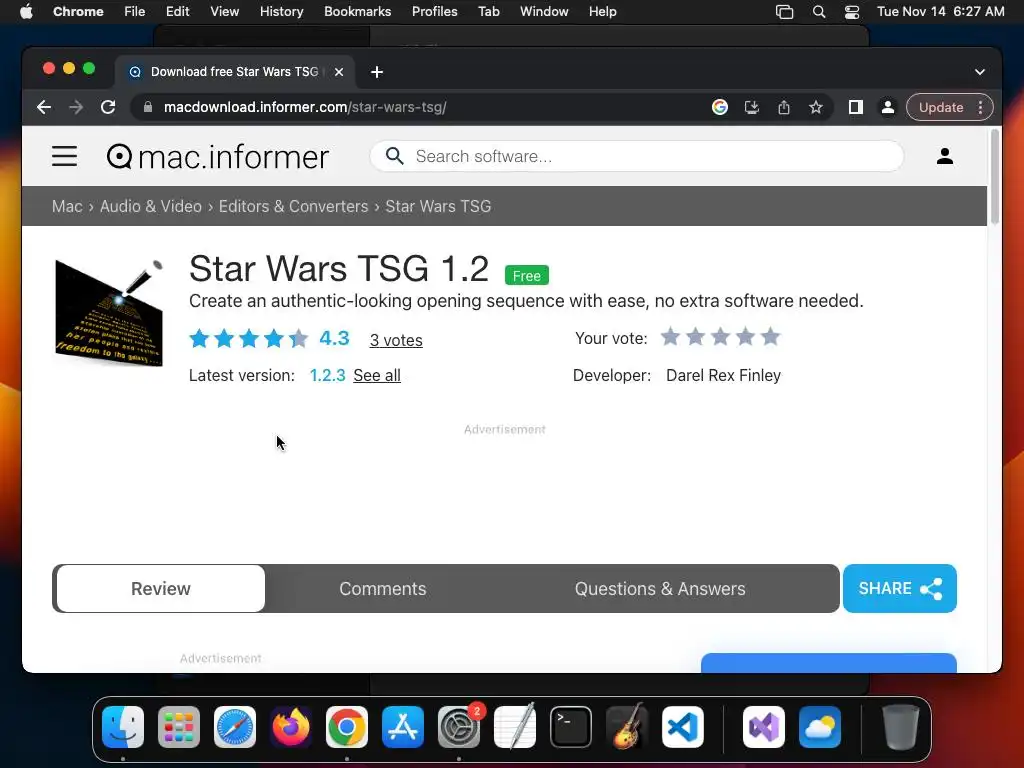Close the Download free Star Wars TSG tab
This screenshot has height=768, width=1024.
click(x=339, y=72)
